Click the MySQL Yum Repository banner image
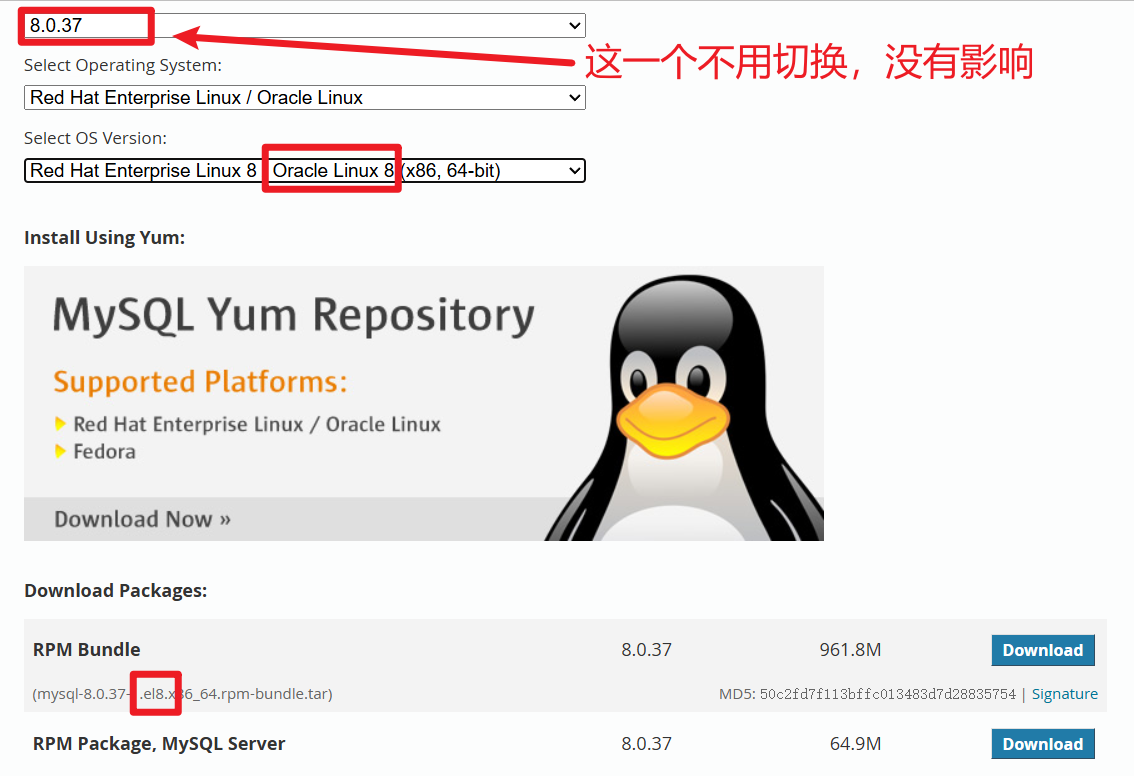Image resolution: width=1134 pixels, height=776 pixels. (x=424, y=404)
